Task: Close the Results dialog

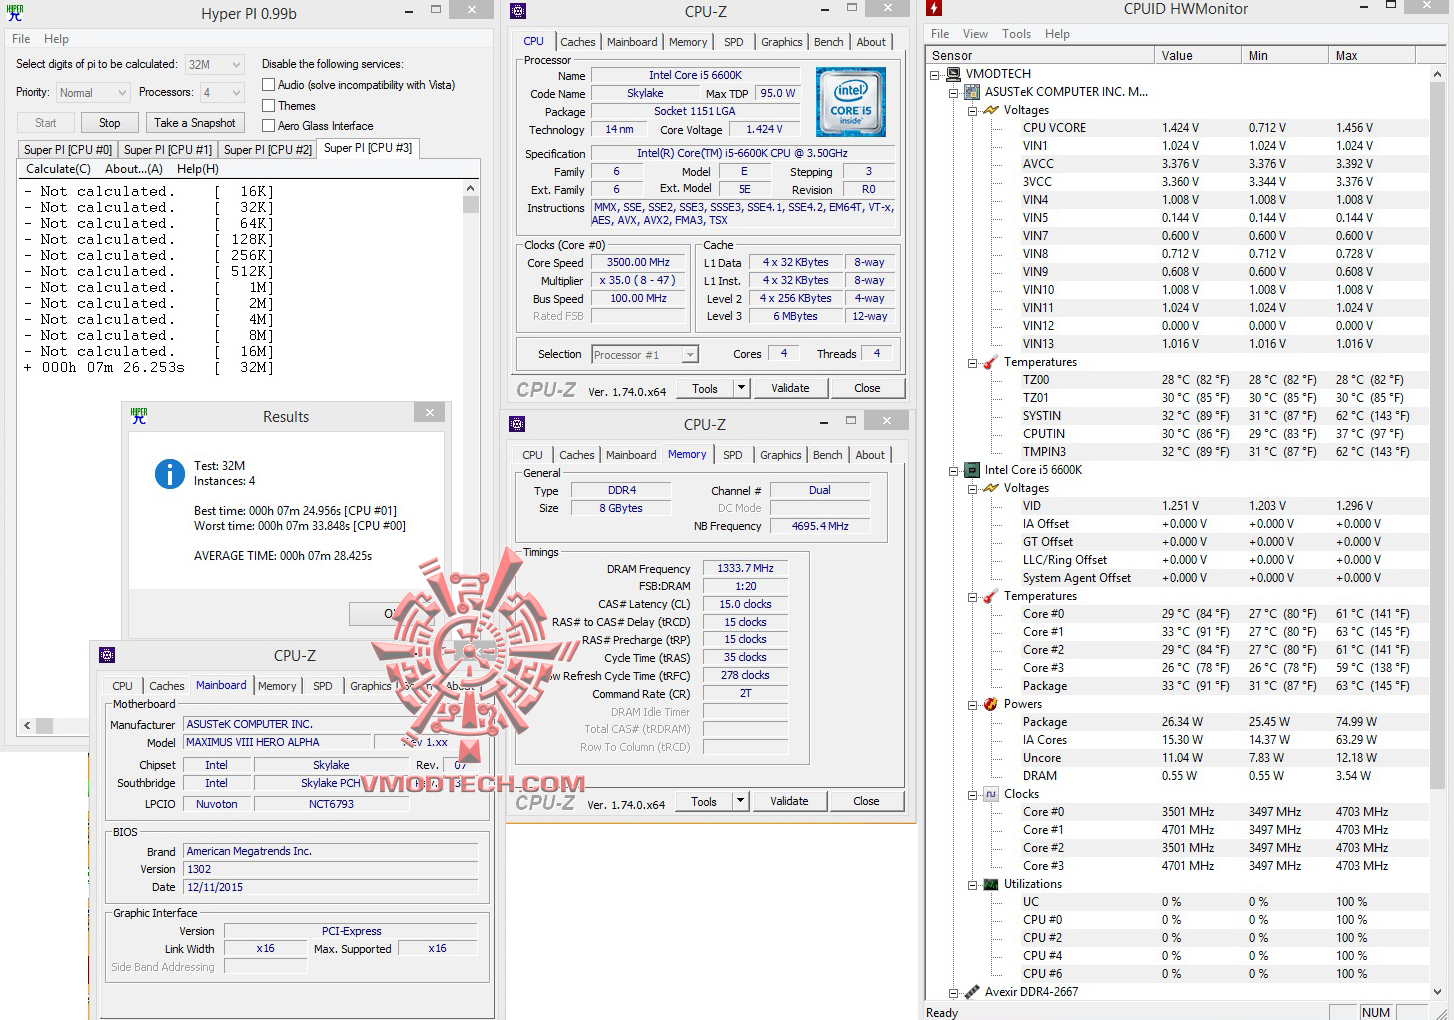Action: point(430,413)
